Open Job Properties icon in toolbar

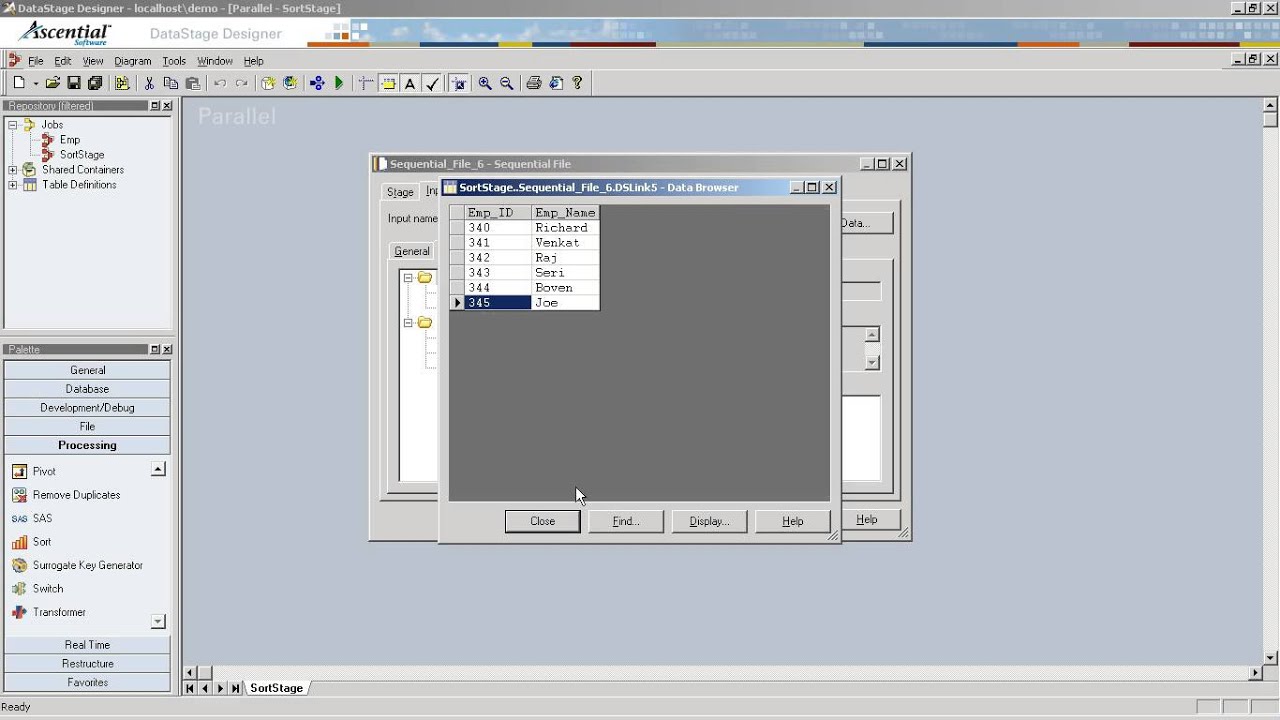pos(123,83)
